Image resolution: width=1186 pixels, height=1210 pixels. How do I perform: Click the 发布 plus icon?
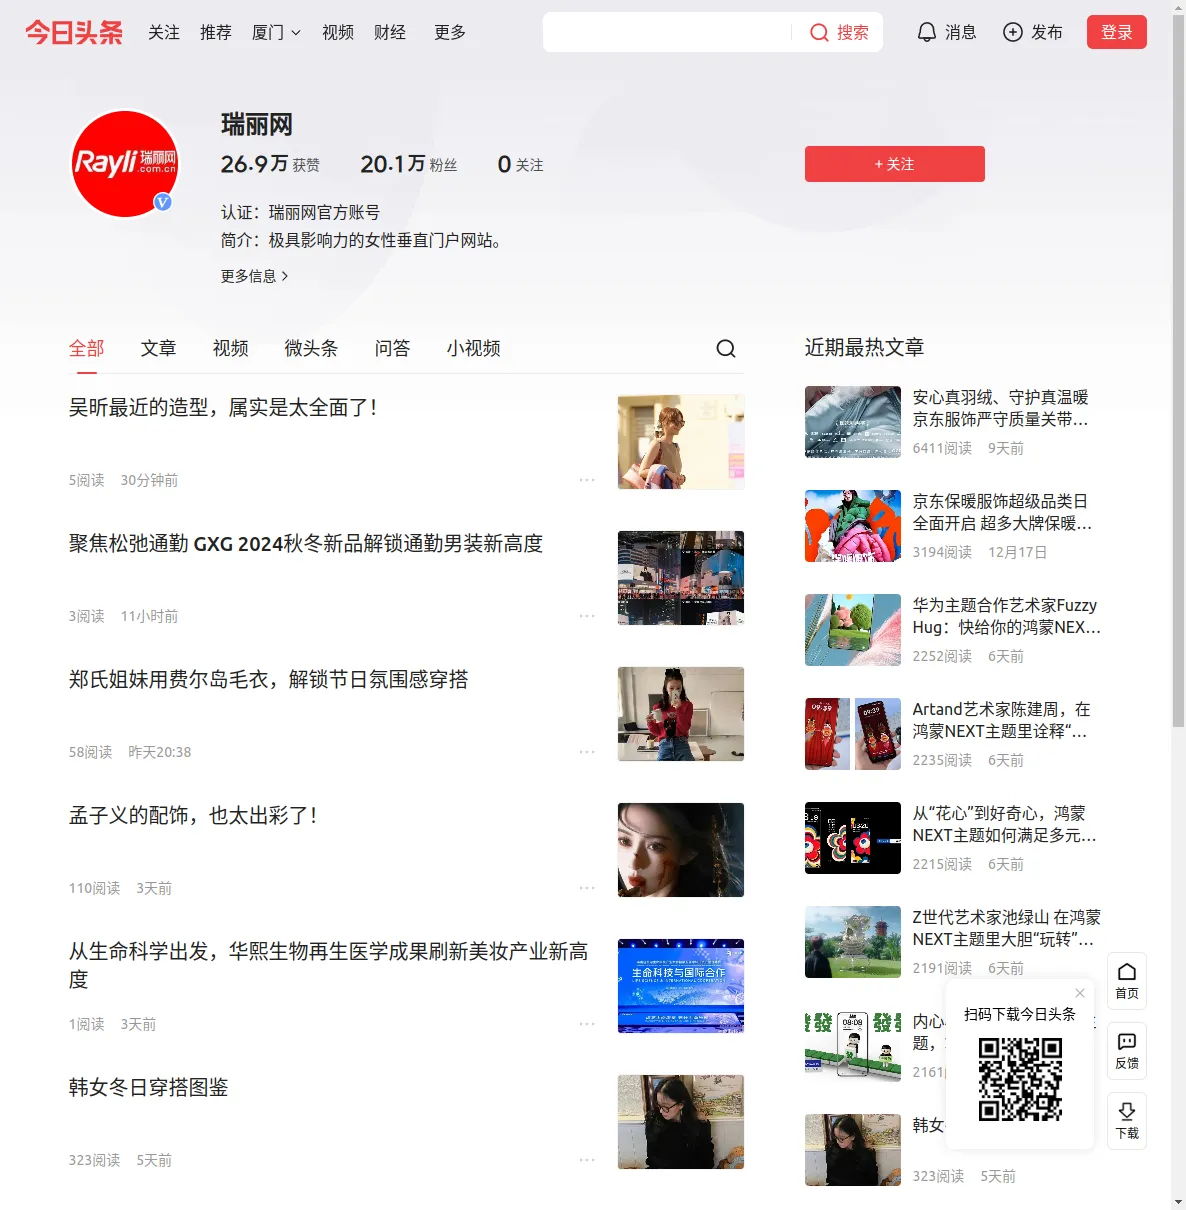pyautogui.click(x=1013, y=32)
